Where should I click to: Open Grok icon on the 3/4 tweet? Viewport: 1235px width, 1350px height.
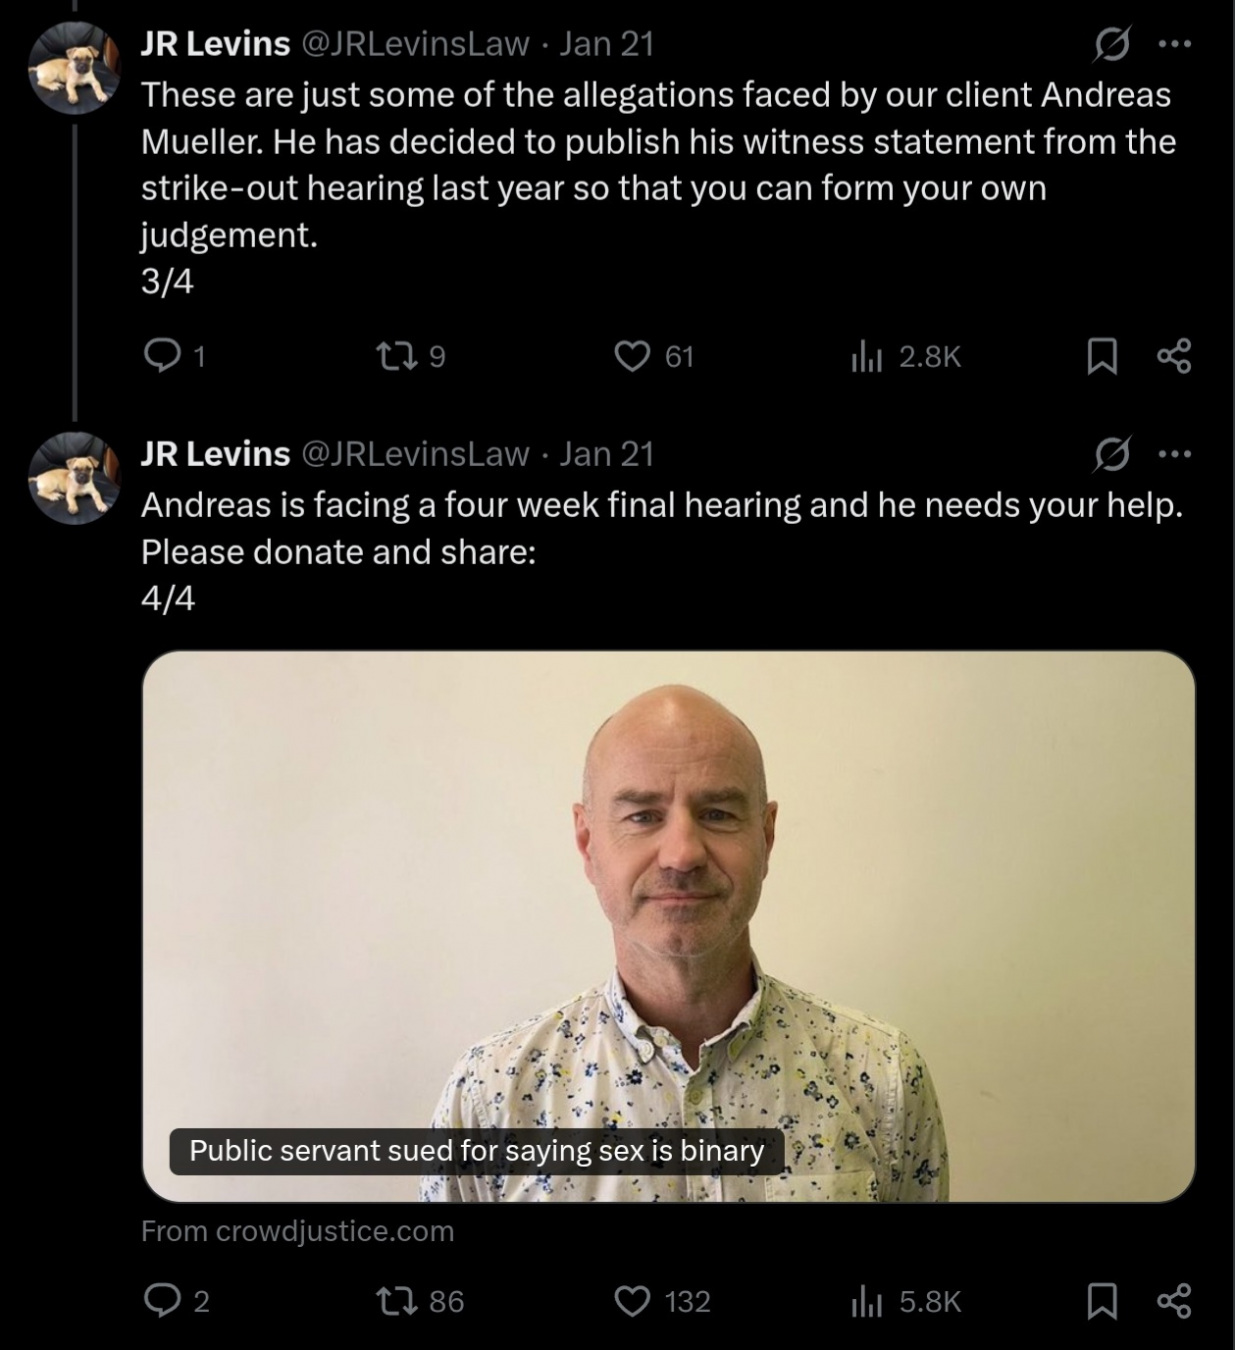point(1112,44)
